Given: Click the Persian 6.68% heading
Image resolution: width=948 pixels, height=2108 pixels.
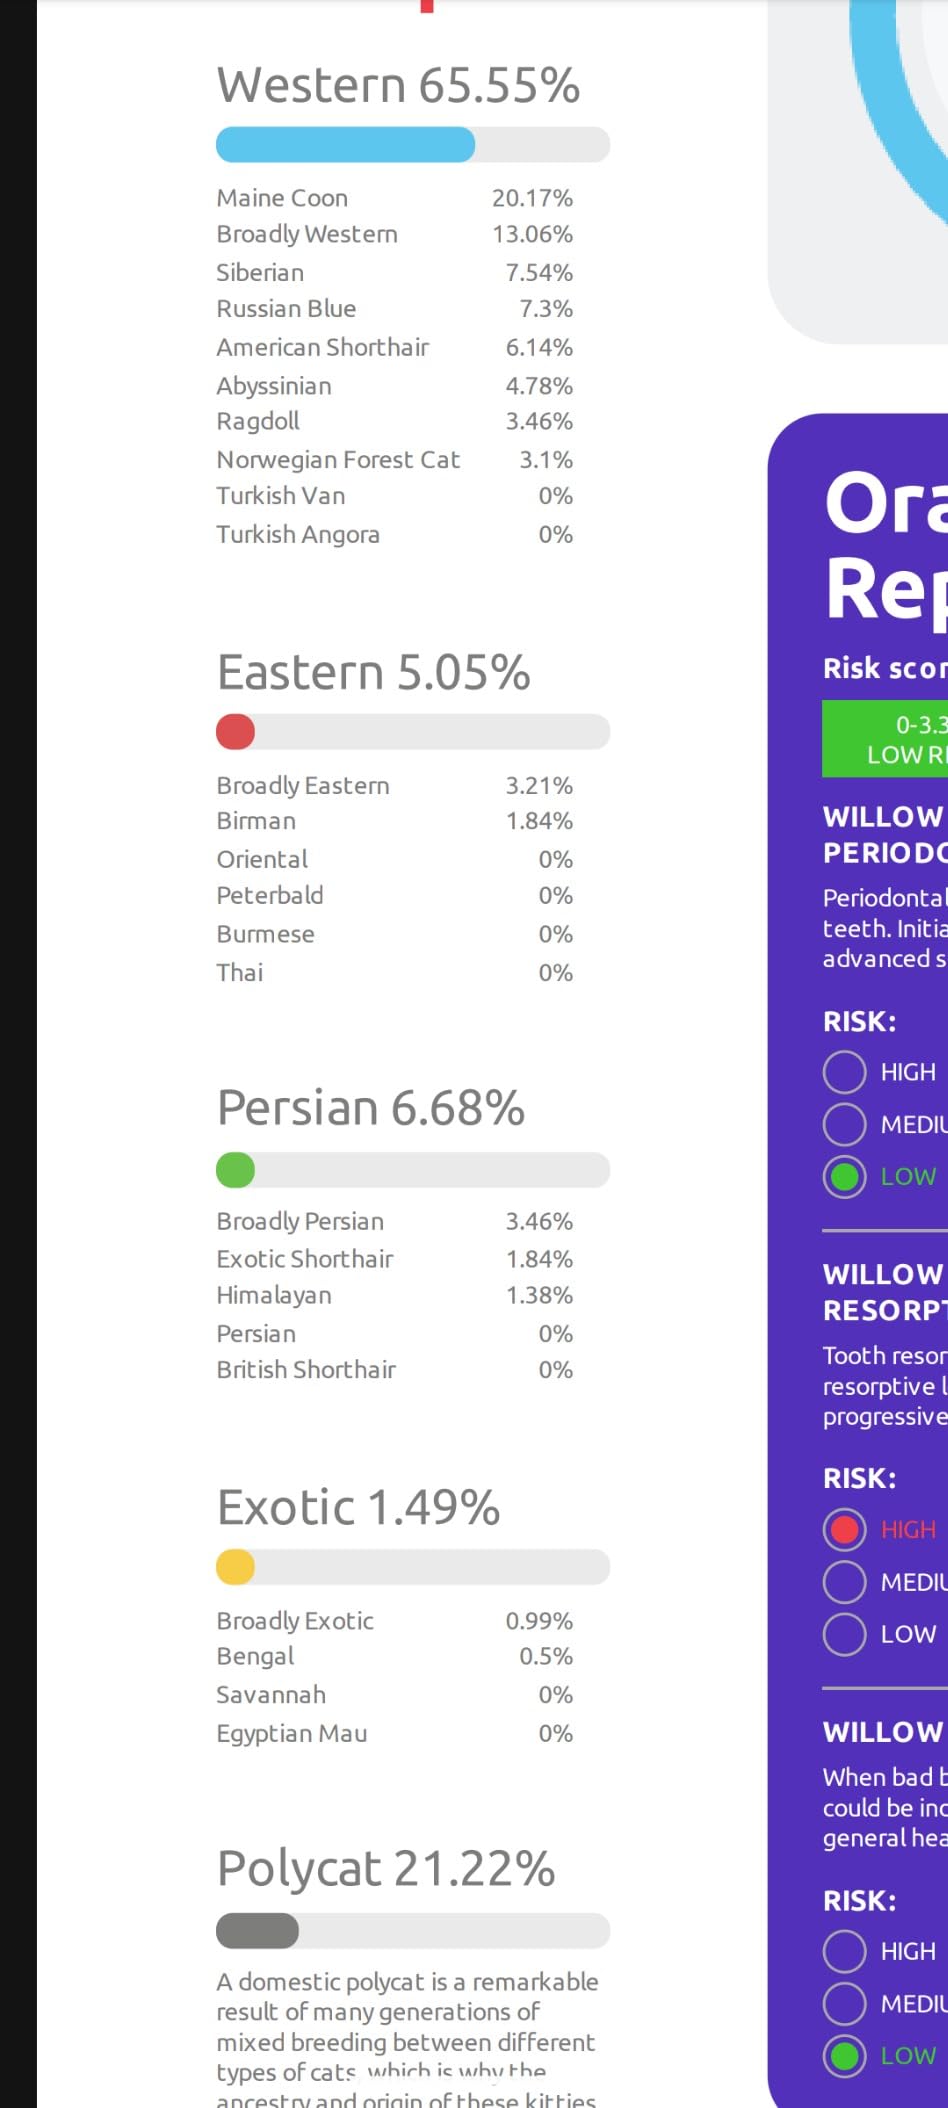Looking at the screenshot, I should coord(371,1108).
